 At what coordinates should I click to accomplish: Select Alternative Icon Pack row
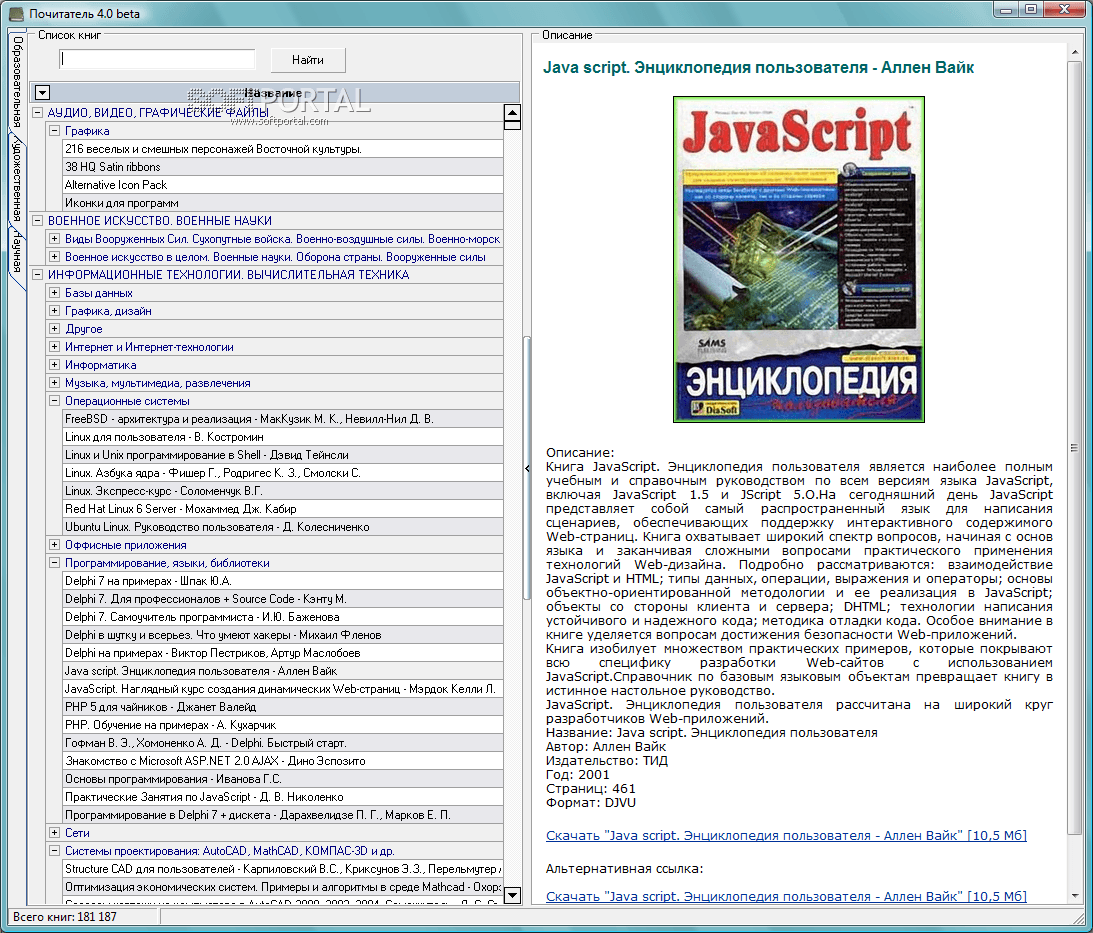tap(283, 185)
